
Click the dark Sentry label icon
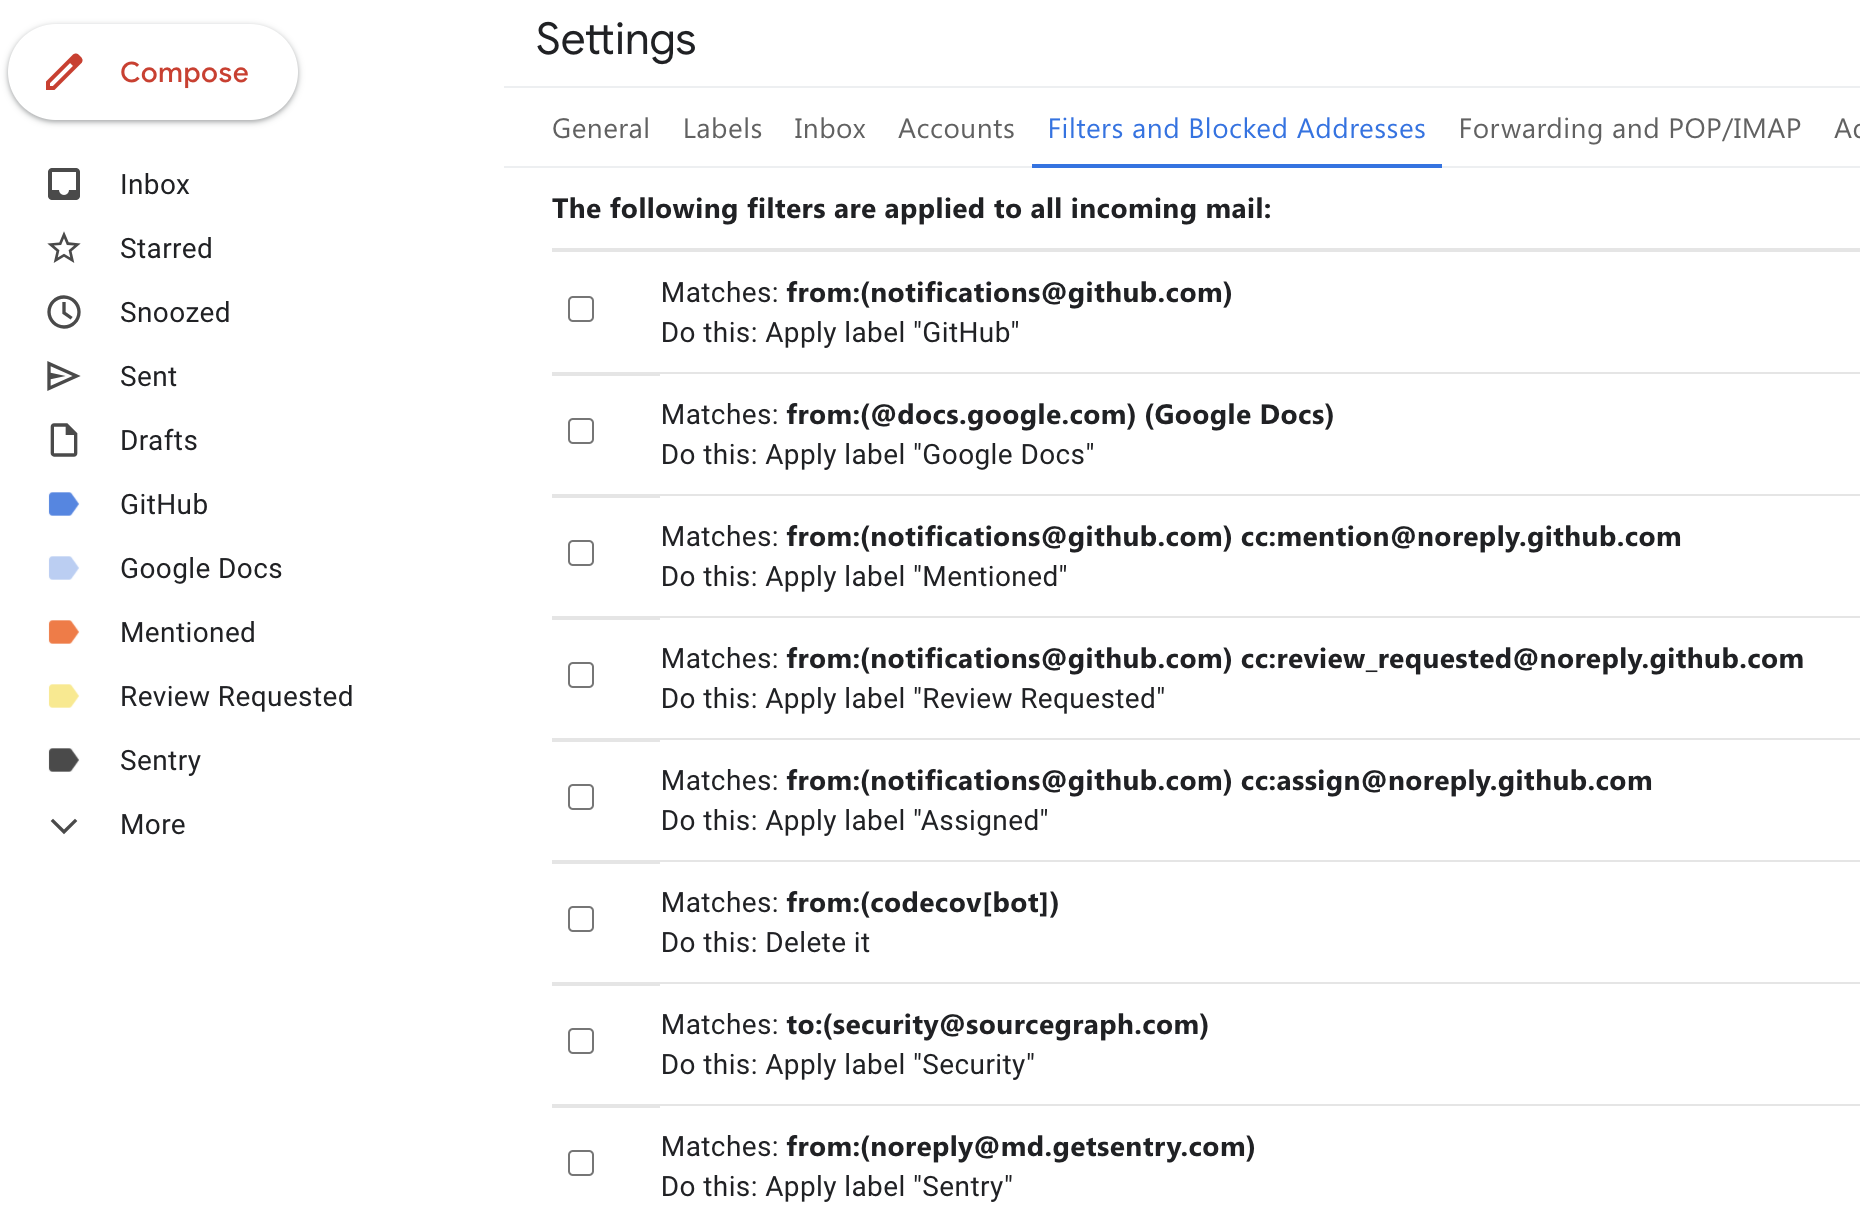64,760
